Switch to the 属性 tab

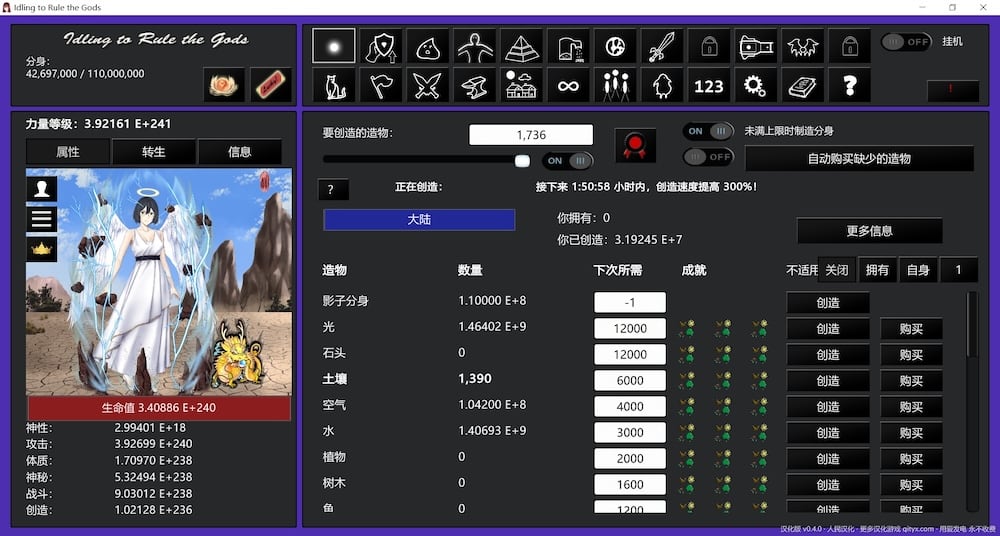coord(68,152)
